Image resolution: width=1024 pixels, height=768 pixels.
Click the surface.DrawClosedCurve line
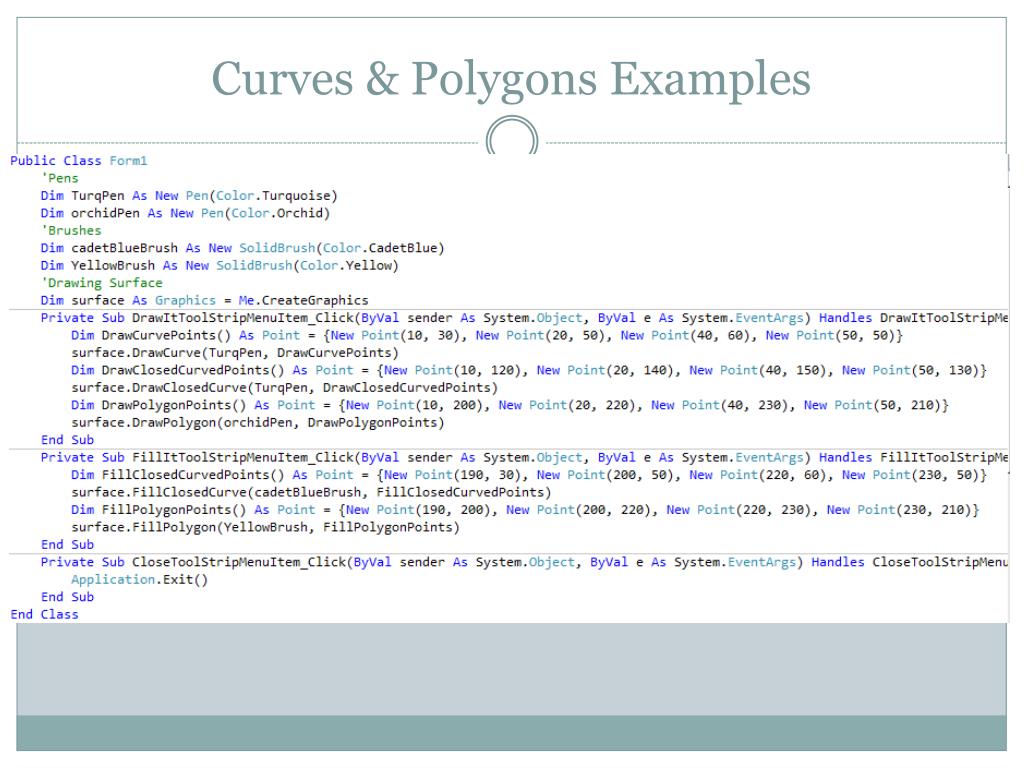pyautogui.click(x=285, y=388)
